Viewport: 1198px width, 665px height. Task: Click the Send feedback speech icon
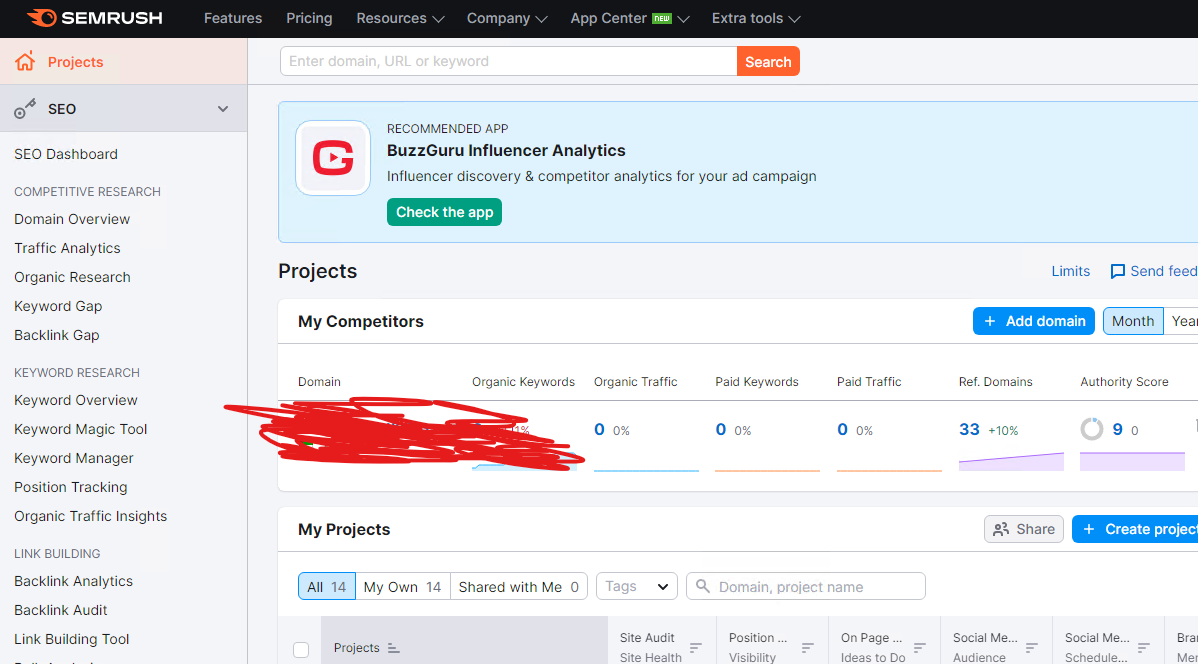[x=1117, y=271]
